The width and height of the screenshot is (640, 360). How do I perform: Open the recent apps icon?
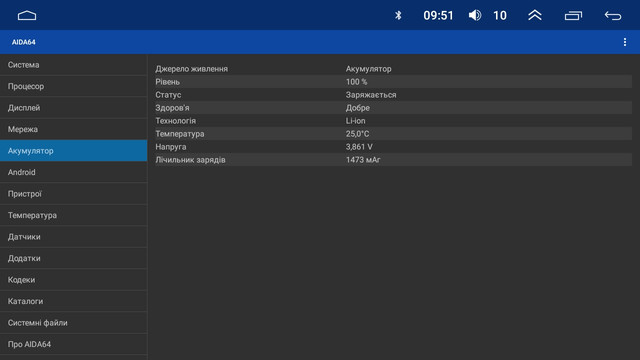point(573,16)
